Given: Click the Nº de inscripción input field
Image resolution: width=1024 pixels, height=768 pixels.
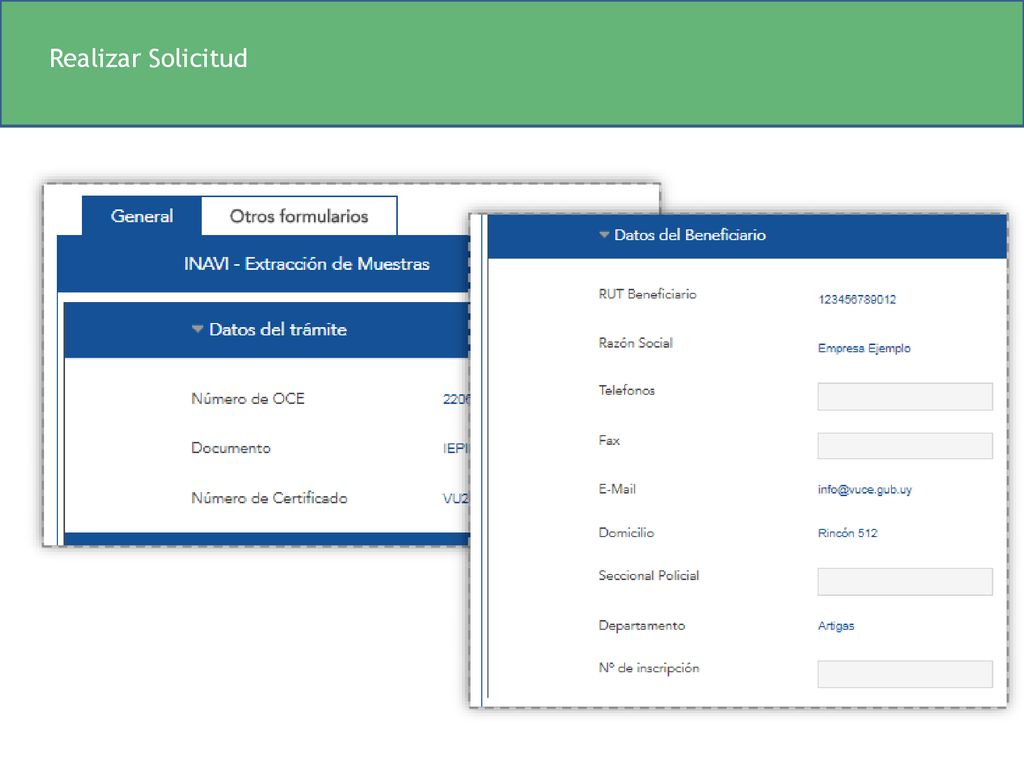Looking at the screenshot, I should [904, 674].
